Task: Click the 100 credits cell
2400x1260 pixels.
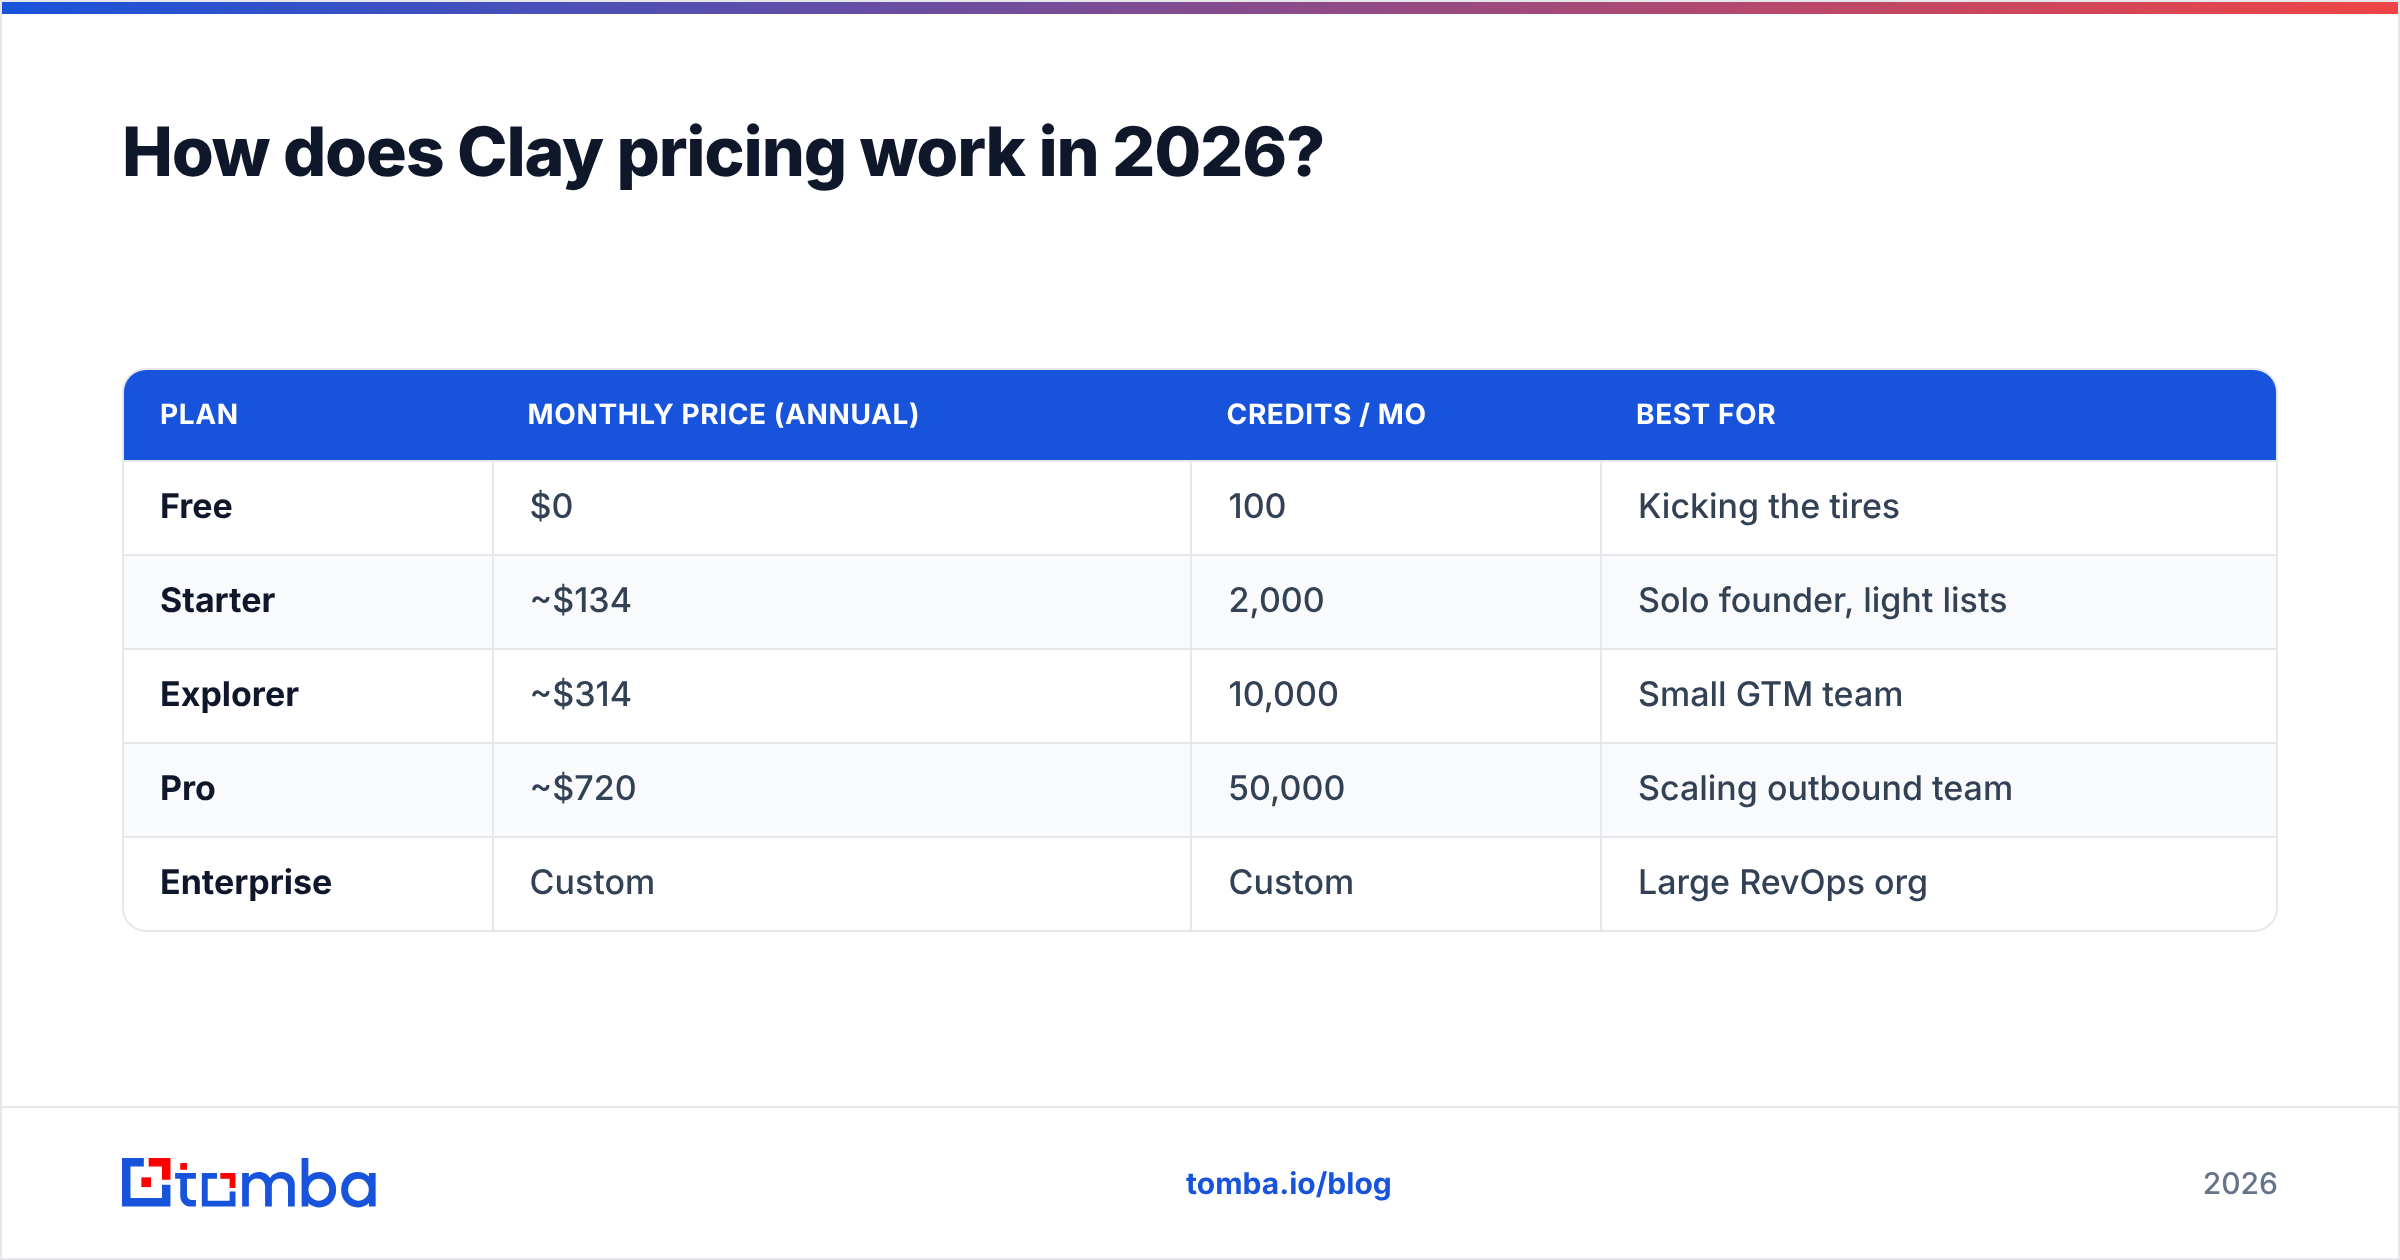Action: 1396,507
